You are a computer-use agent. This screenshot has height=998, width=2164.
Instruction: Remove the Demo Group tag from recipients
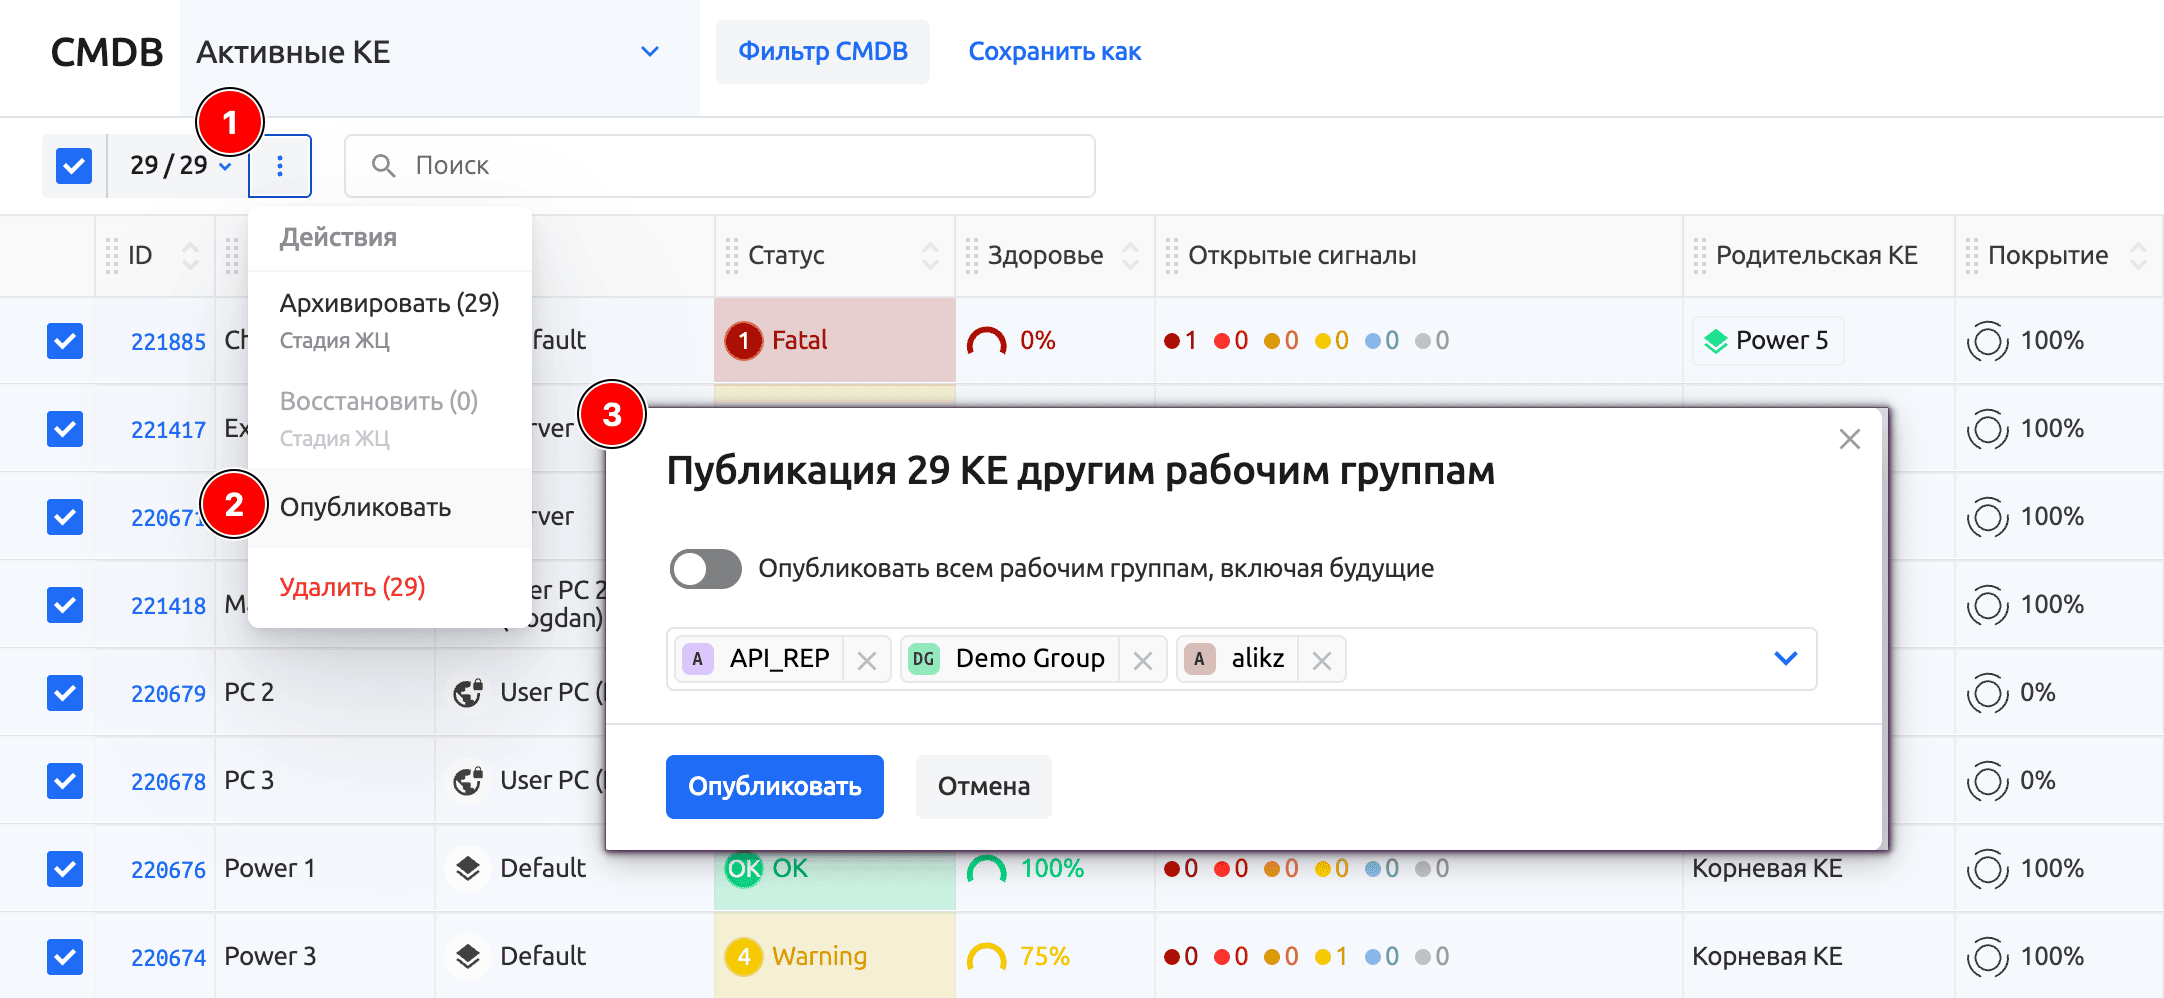1143,659
